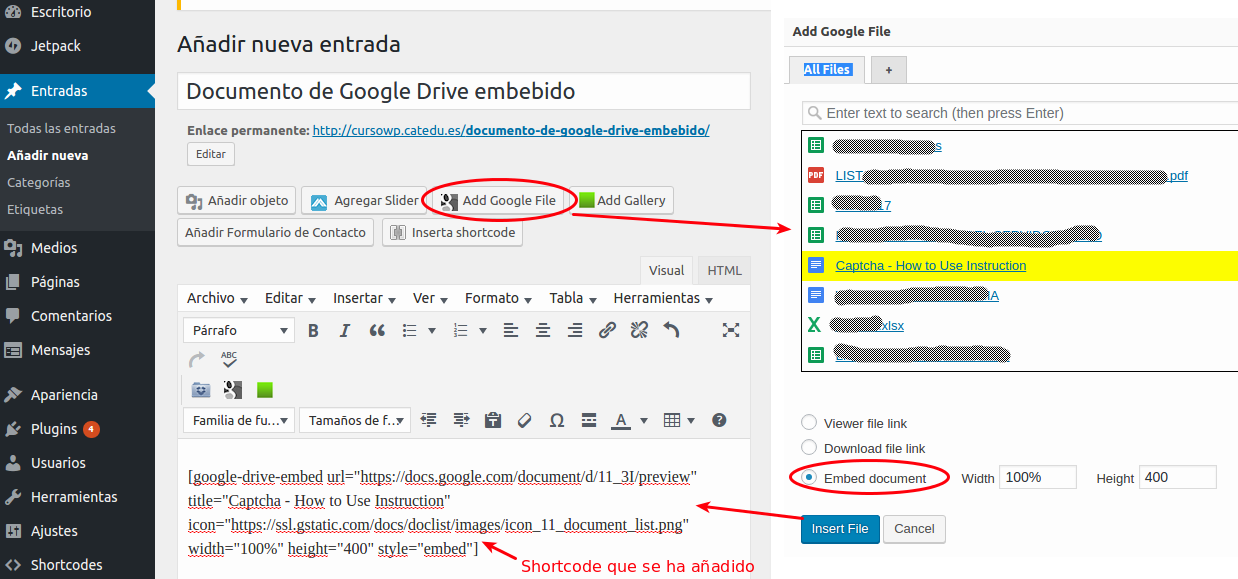Cancel the Add Google File dialog

pyautogui.click(x=914, y=529)
